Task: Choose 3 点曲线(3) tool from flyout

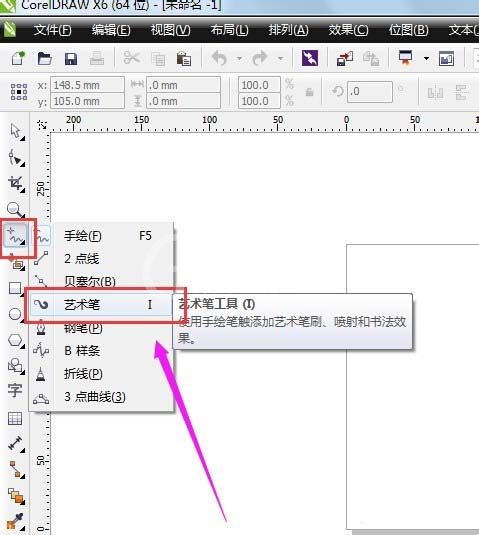Action: [102, 397]
